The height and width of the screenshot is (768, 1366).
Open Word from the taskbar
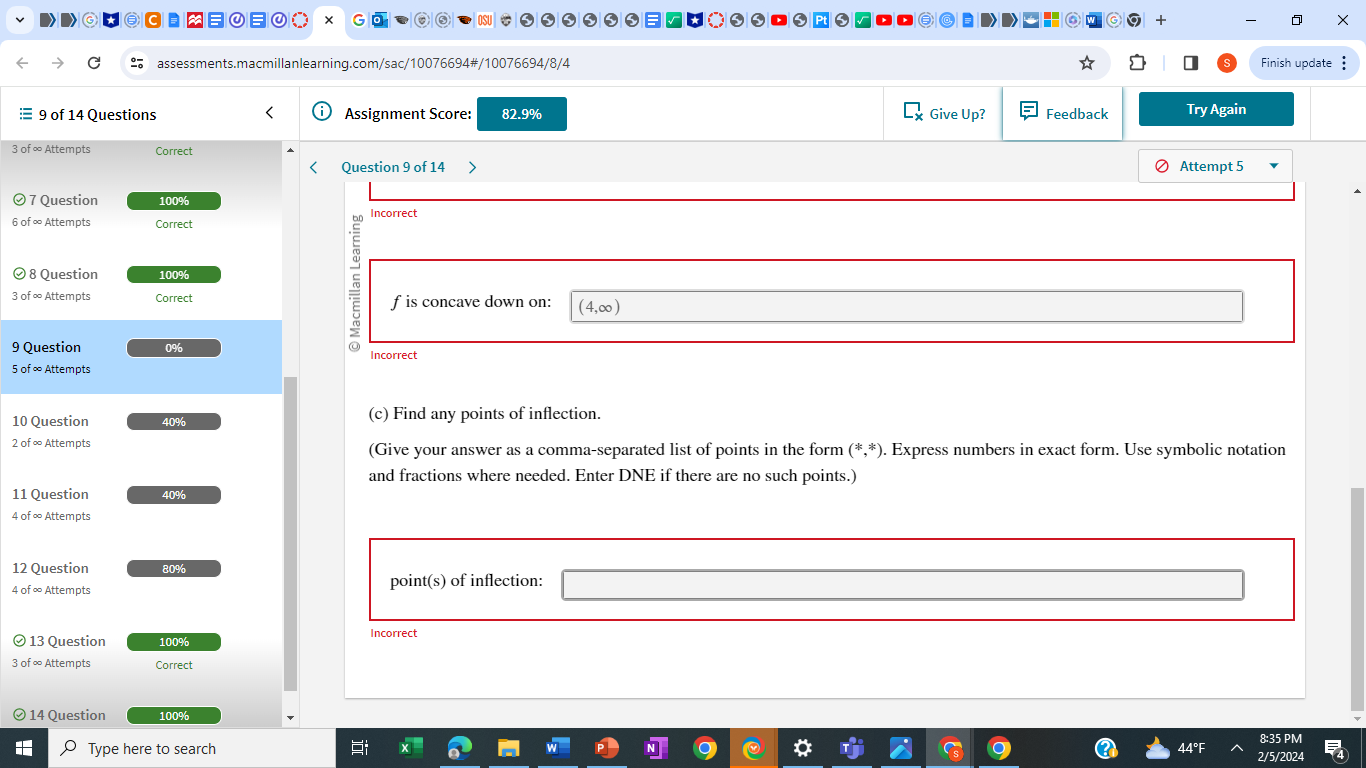[x=557, y=748]
